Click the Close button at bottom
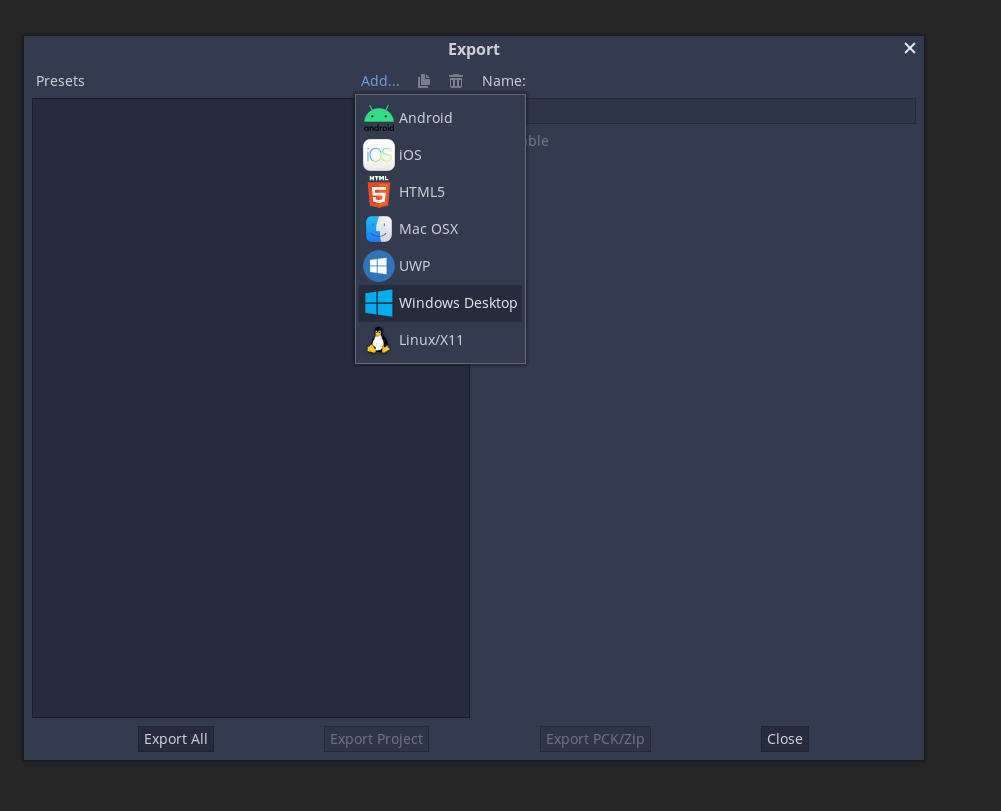The width and height of the screenshot is (1001, 811). 785,739
